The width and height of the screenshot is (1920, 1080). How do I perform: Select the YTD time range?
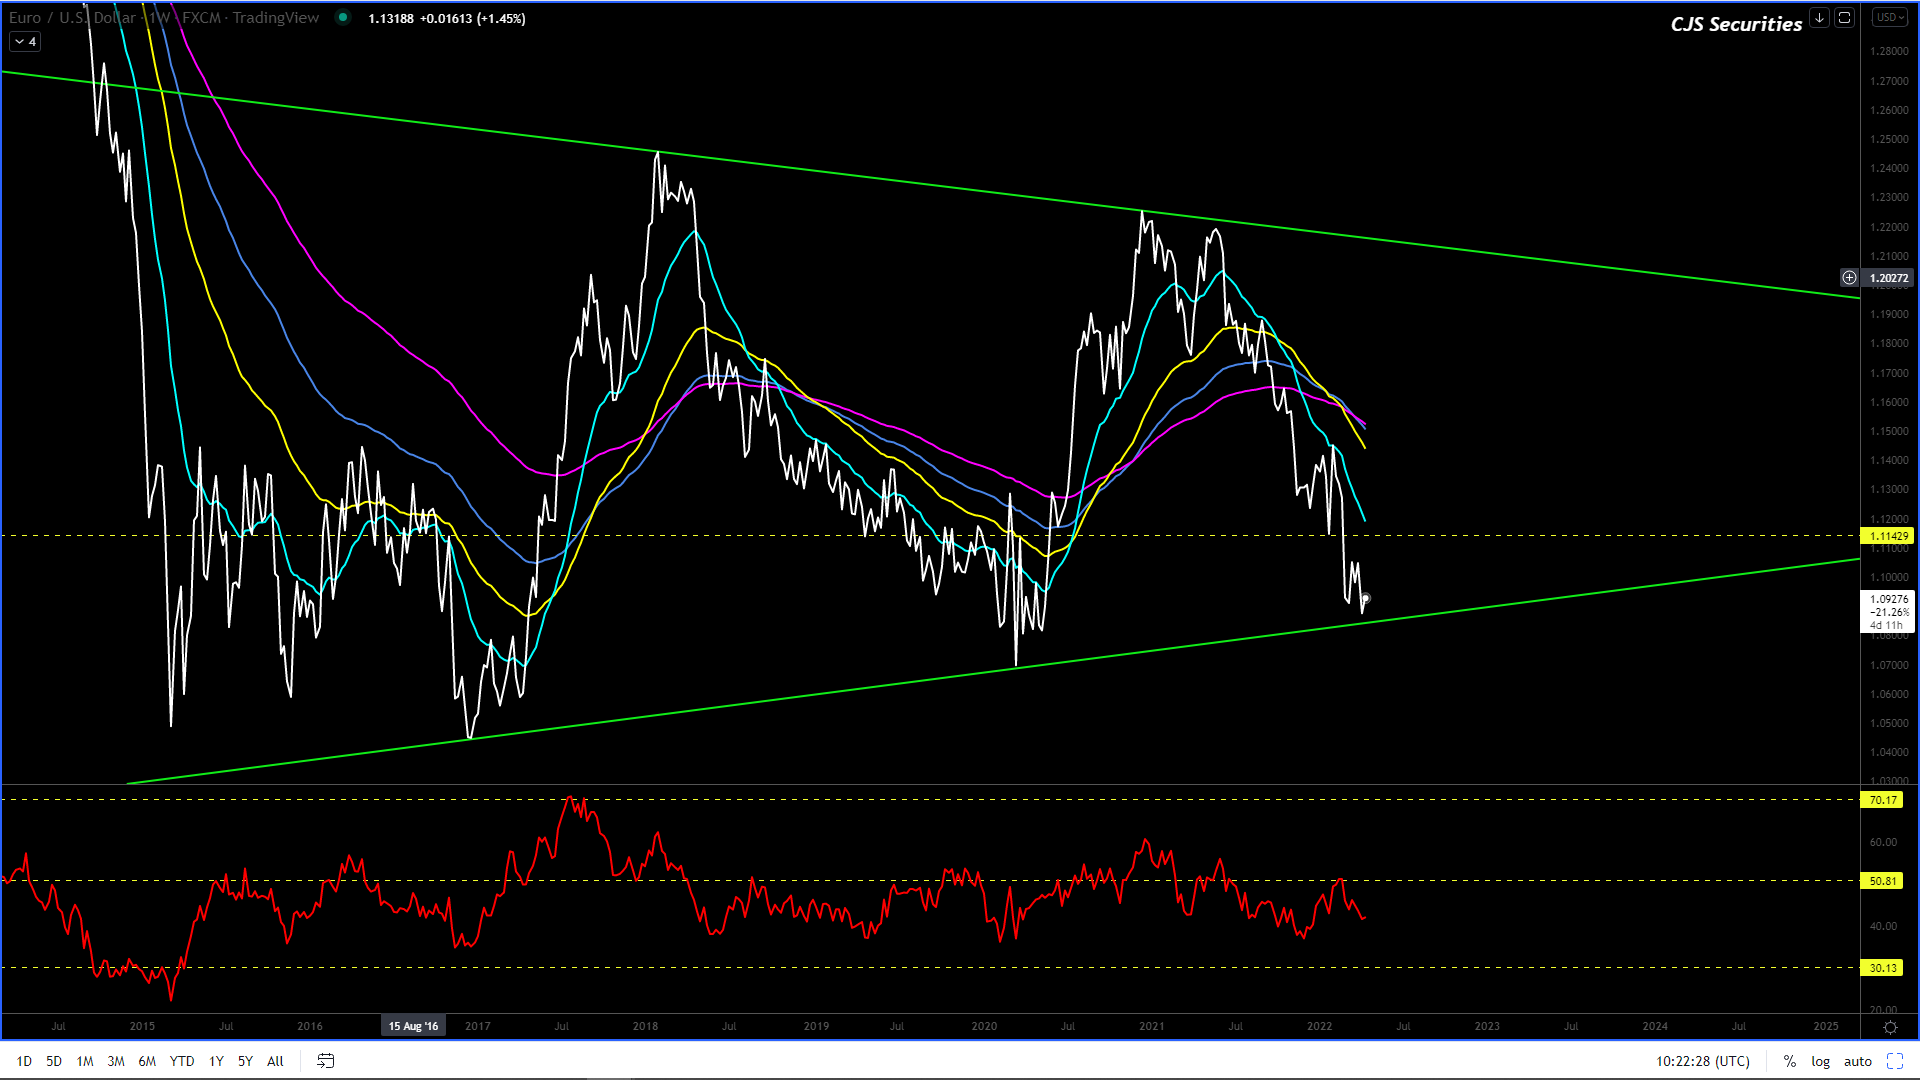click(181, 1061)
